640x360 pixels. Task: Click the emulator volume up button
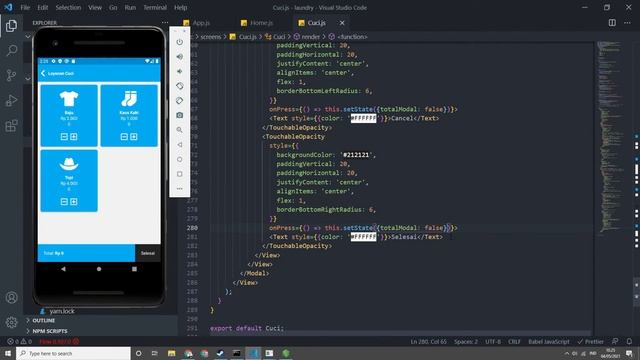180,57
